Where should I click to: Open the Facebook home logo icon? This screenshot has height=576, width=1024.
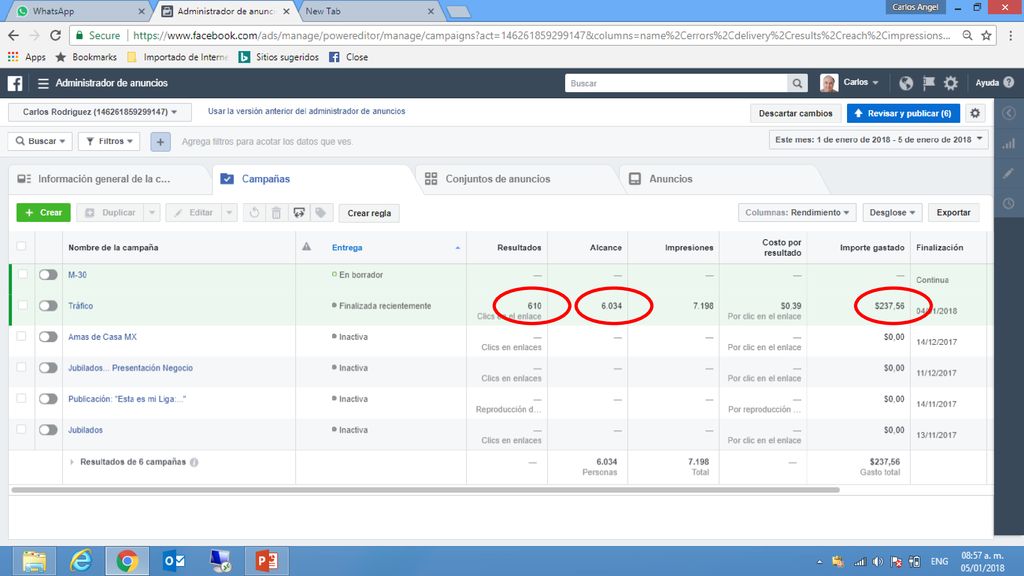(x=15, y=83)
